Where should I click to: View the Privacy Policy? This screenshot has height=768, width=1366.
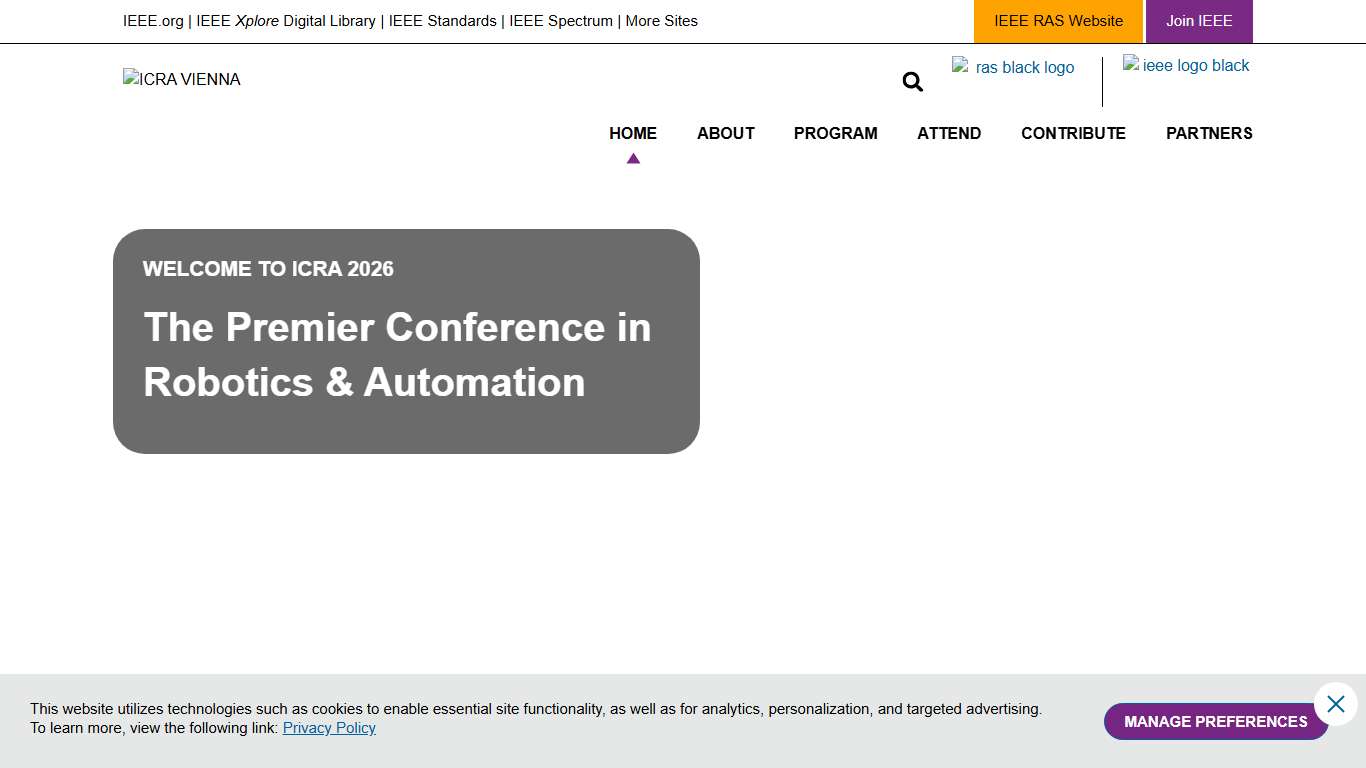click(x=329, y=728)
